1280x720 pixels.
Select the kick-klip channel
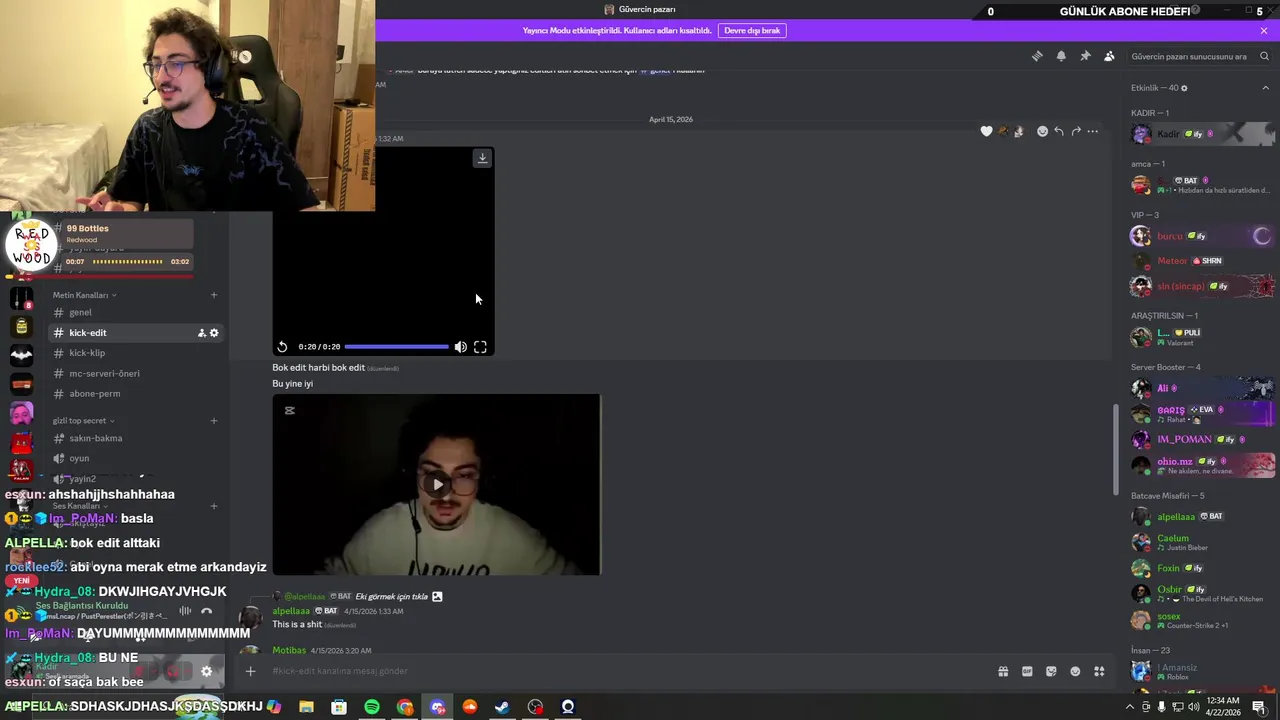coord(135,353)
